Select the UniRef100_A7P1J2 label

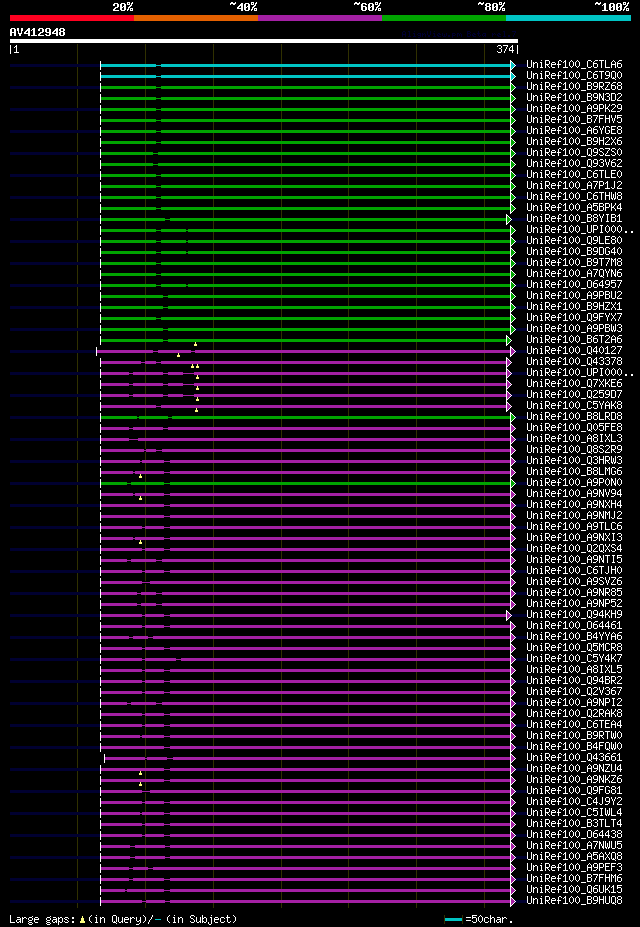coord(574,185)
